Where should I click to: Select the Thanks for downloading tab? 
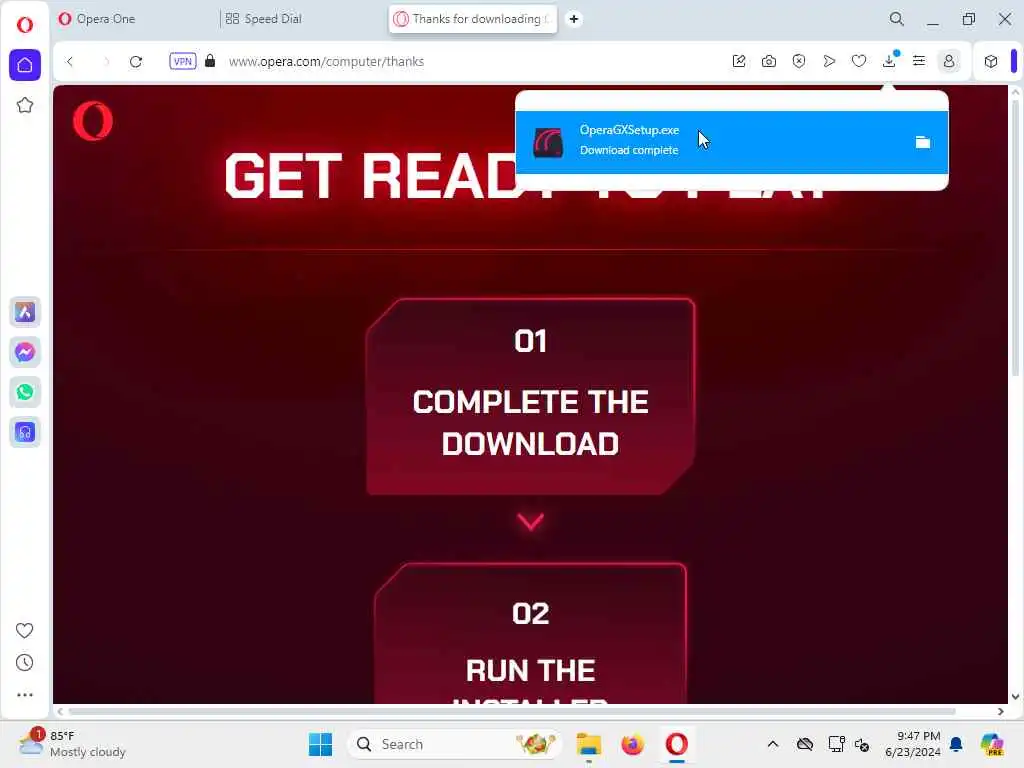click(x=473, y=19)
